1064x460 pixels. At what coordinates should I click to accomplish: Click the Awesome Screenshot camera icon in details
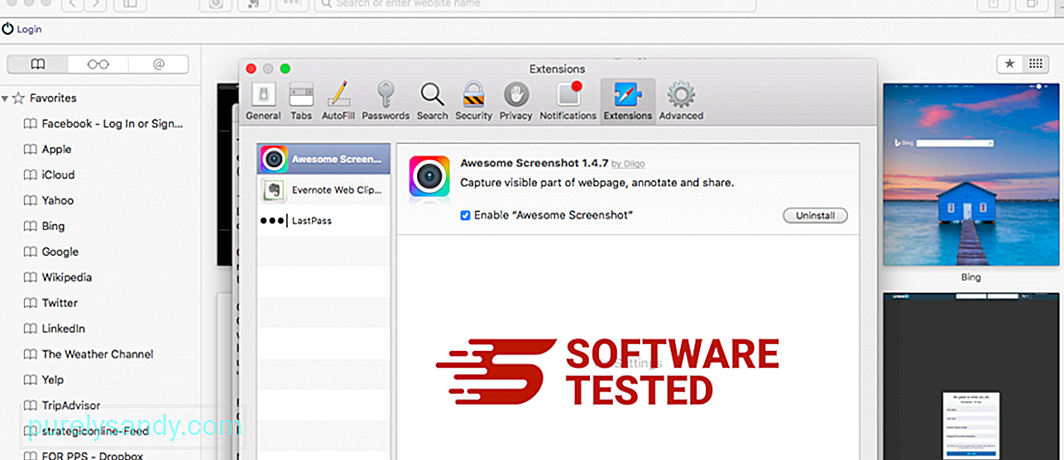[x=429, y=176]
